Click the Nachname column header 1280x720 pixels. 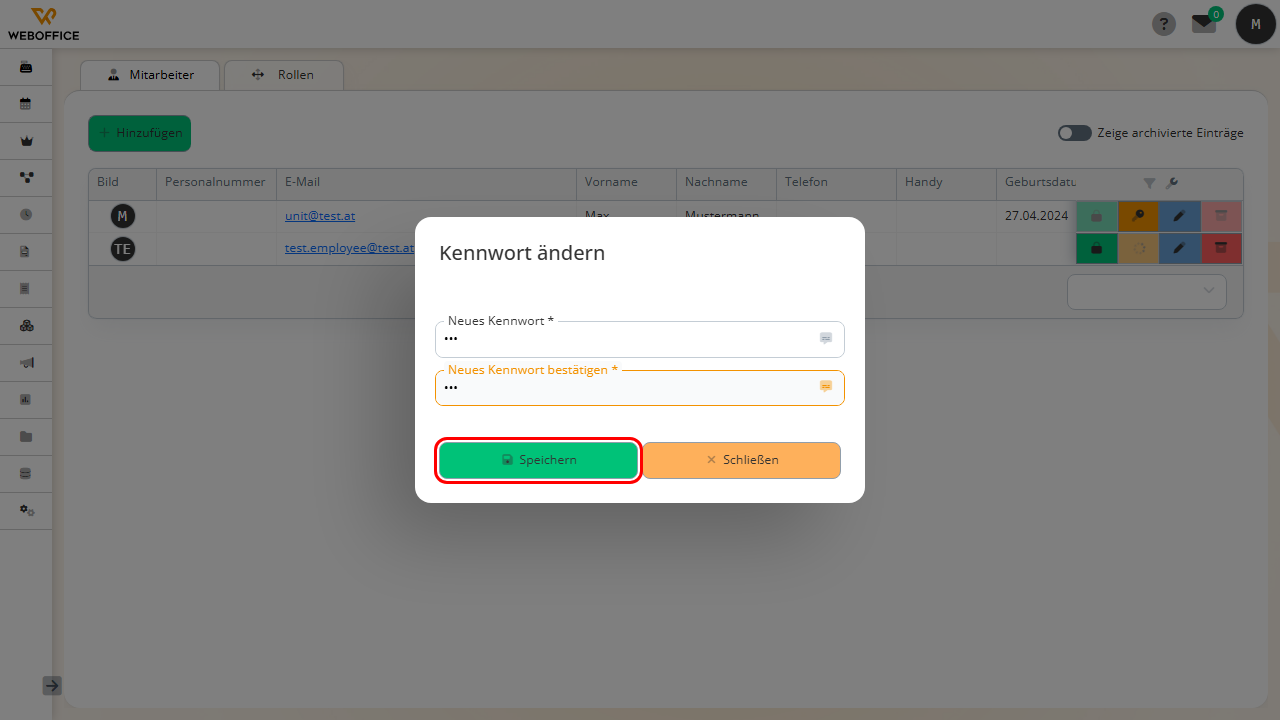pos(726,183)
